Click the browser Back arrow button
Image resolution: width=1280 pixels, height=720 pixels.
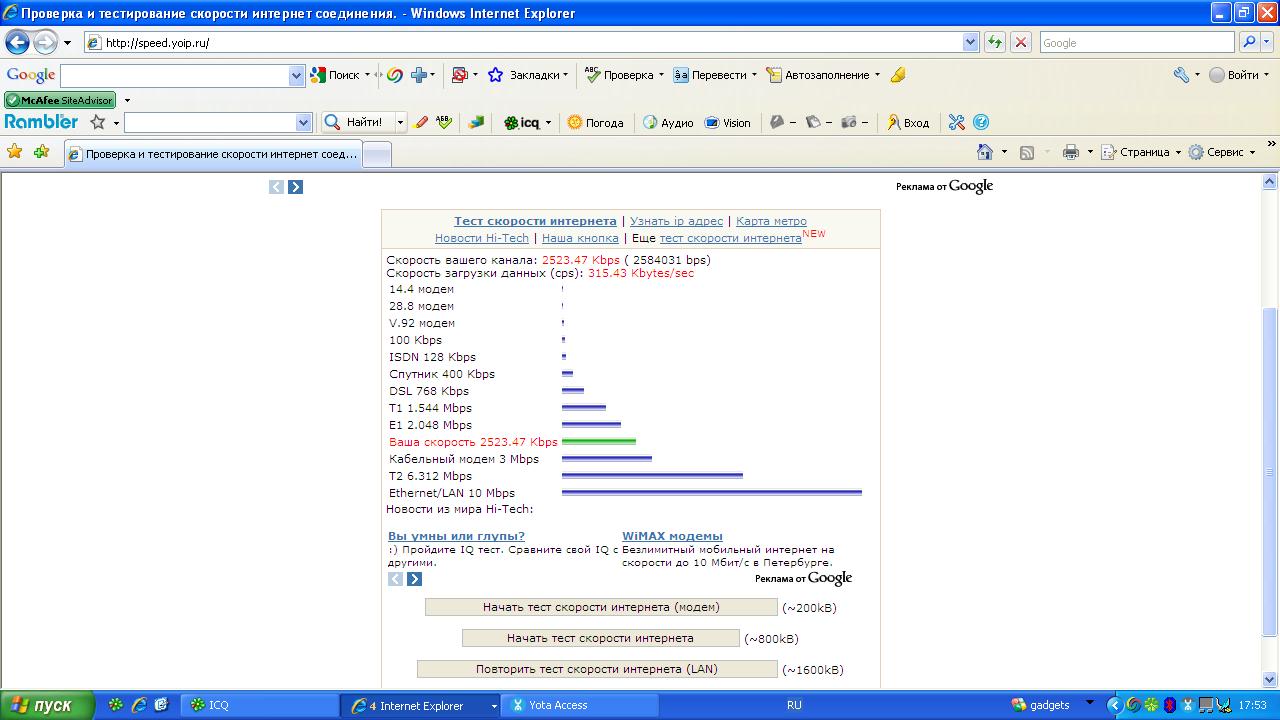(18, 43)
